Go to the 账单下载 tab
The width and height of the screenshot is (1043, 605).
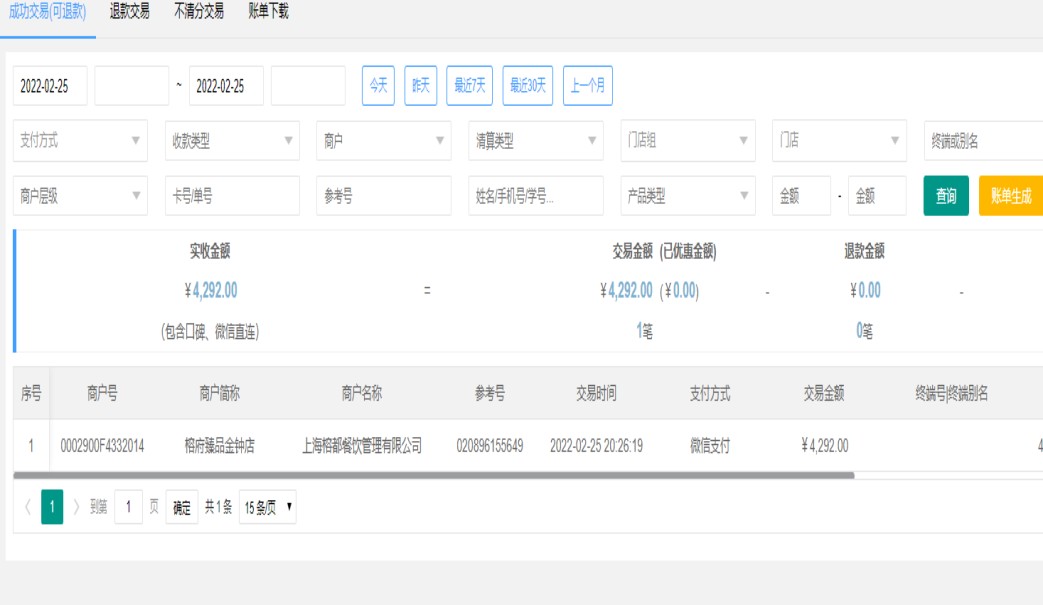tap(268, 12)
